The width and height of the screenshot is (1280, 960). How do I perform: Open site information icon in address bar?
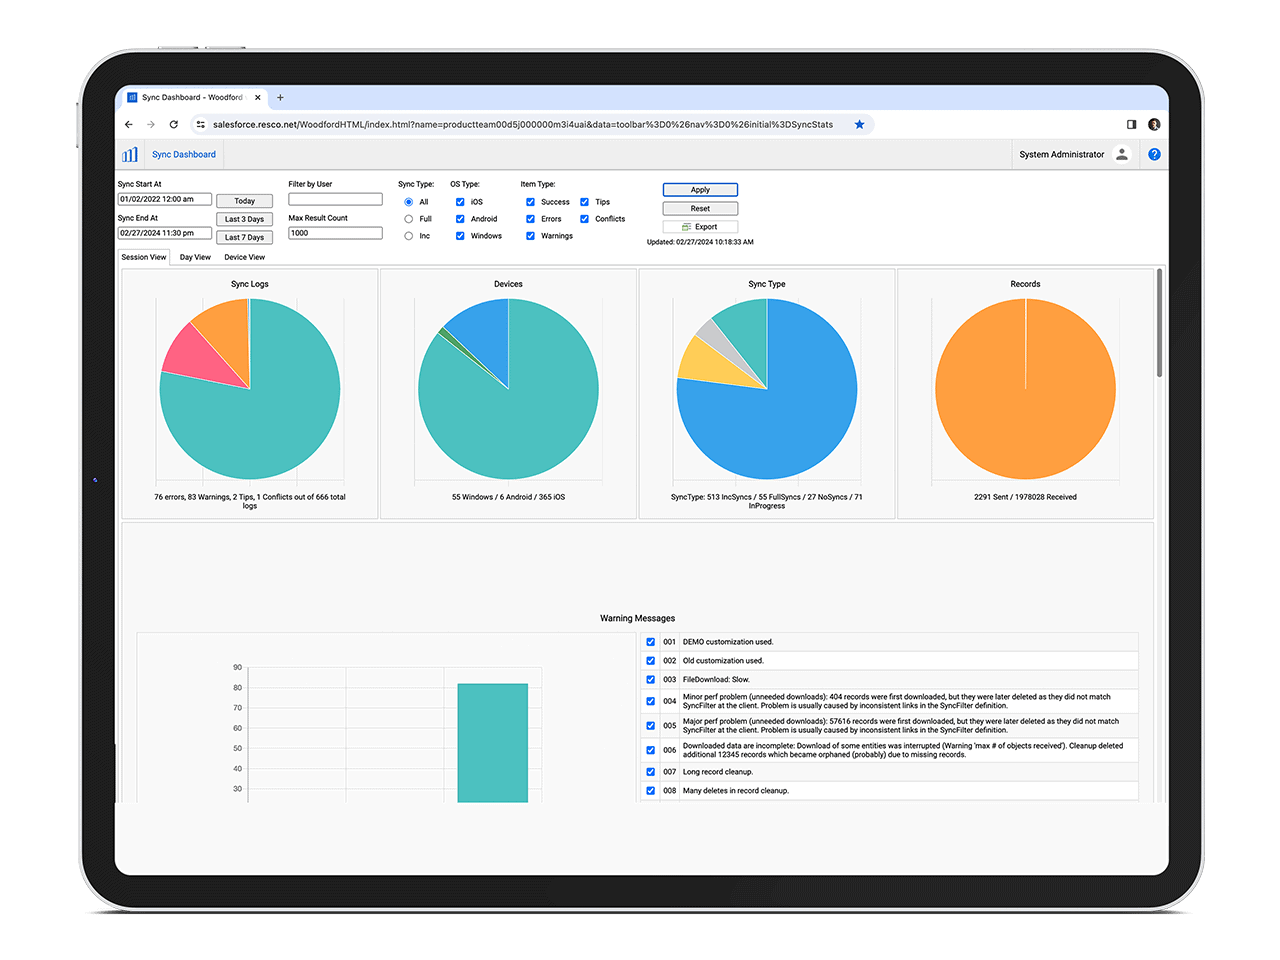coord(200,125)
